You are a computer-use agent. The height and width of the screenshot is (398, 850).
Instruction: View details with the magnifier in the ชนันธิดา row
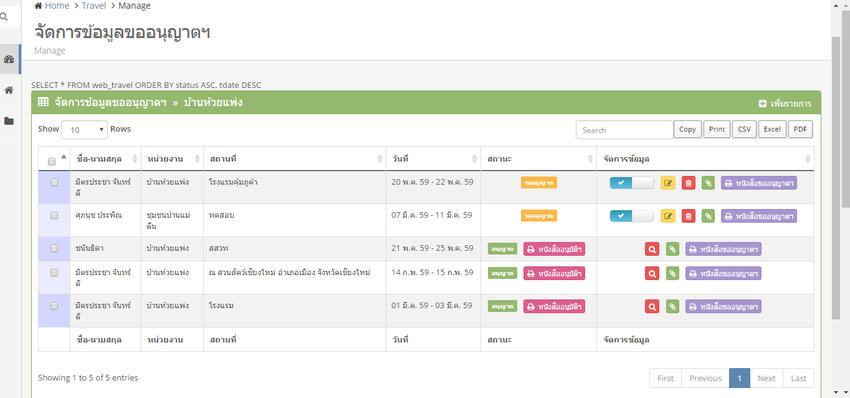point(652,249)
